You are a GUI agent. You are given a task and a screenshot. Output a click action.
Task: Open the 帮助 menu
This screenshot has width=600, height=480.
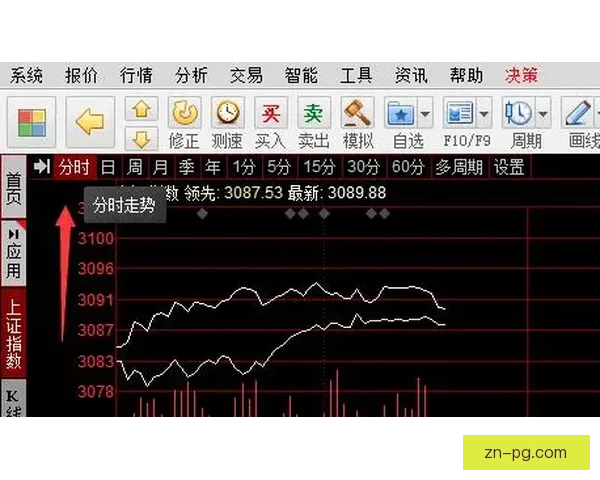(466, 75)
